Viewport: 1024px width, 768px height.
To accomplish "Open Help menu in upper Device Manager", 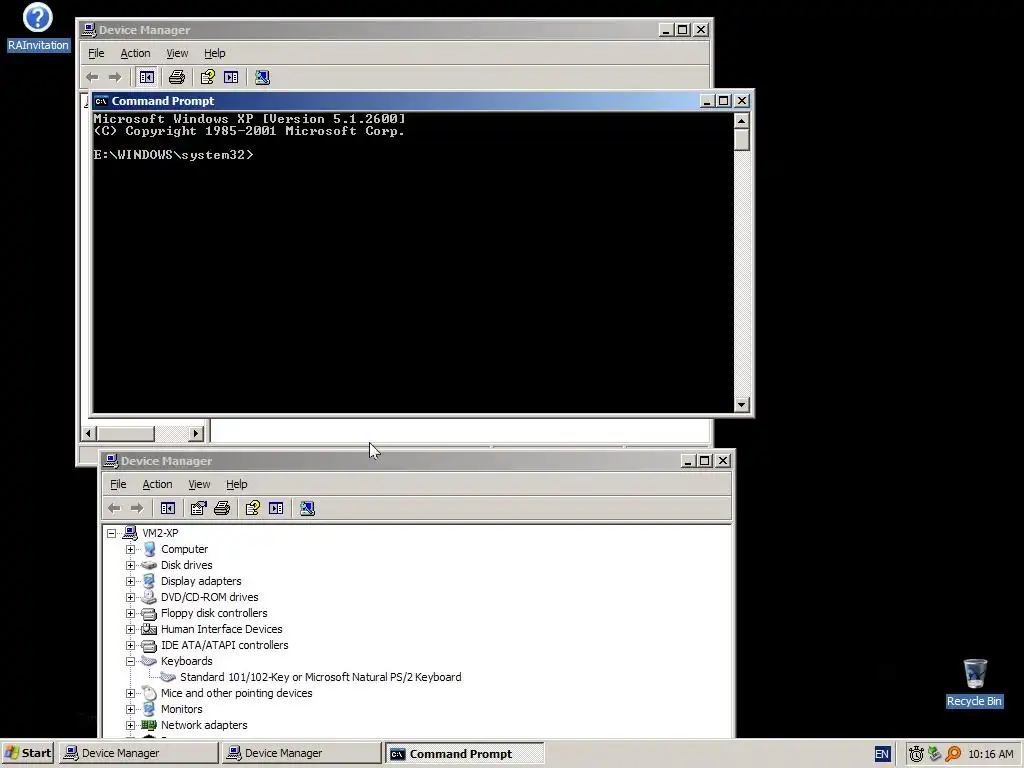I will pos(214,54).
